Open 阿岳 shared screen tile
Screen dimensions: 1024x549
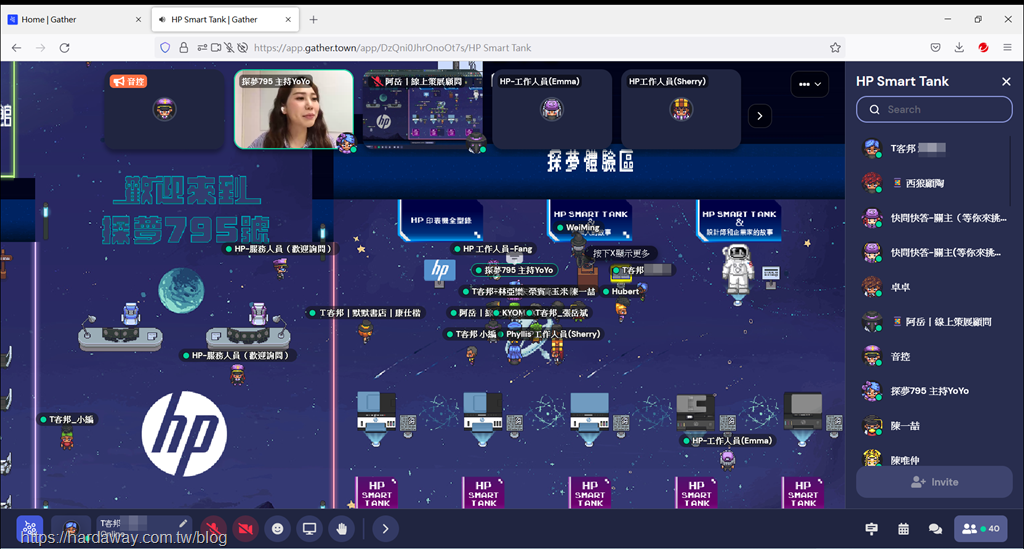(423, 110)
